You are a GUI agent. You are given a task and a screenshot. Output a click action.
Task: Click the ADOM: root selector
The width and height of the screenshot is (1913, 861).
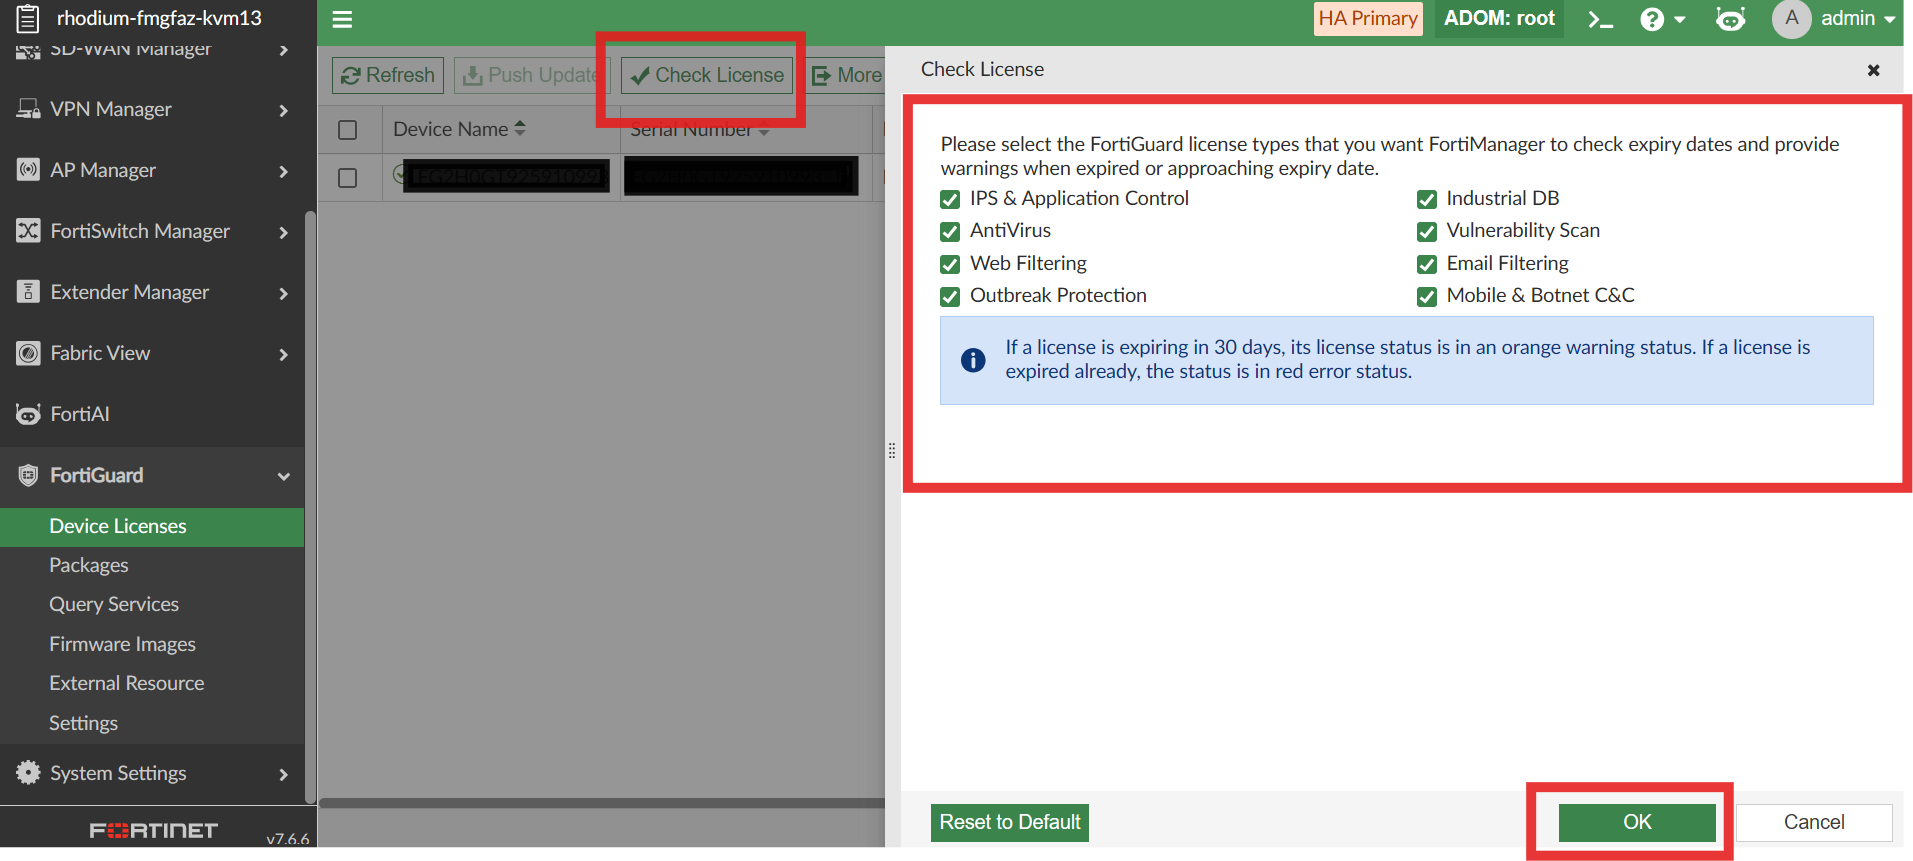1499,19
